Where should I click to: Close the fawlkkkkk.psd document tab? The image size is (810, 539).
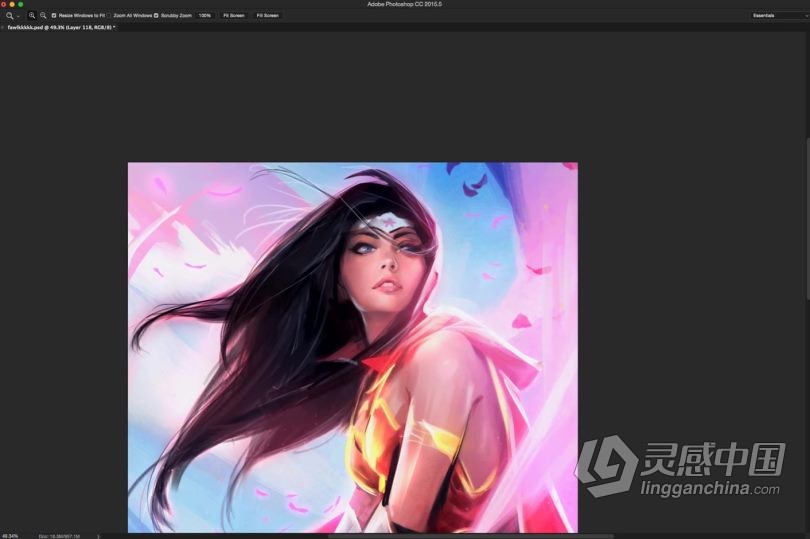point(3,27)
